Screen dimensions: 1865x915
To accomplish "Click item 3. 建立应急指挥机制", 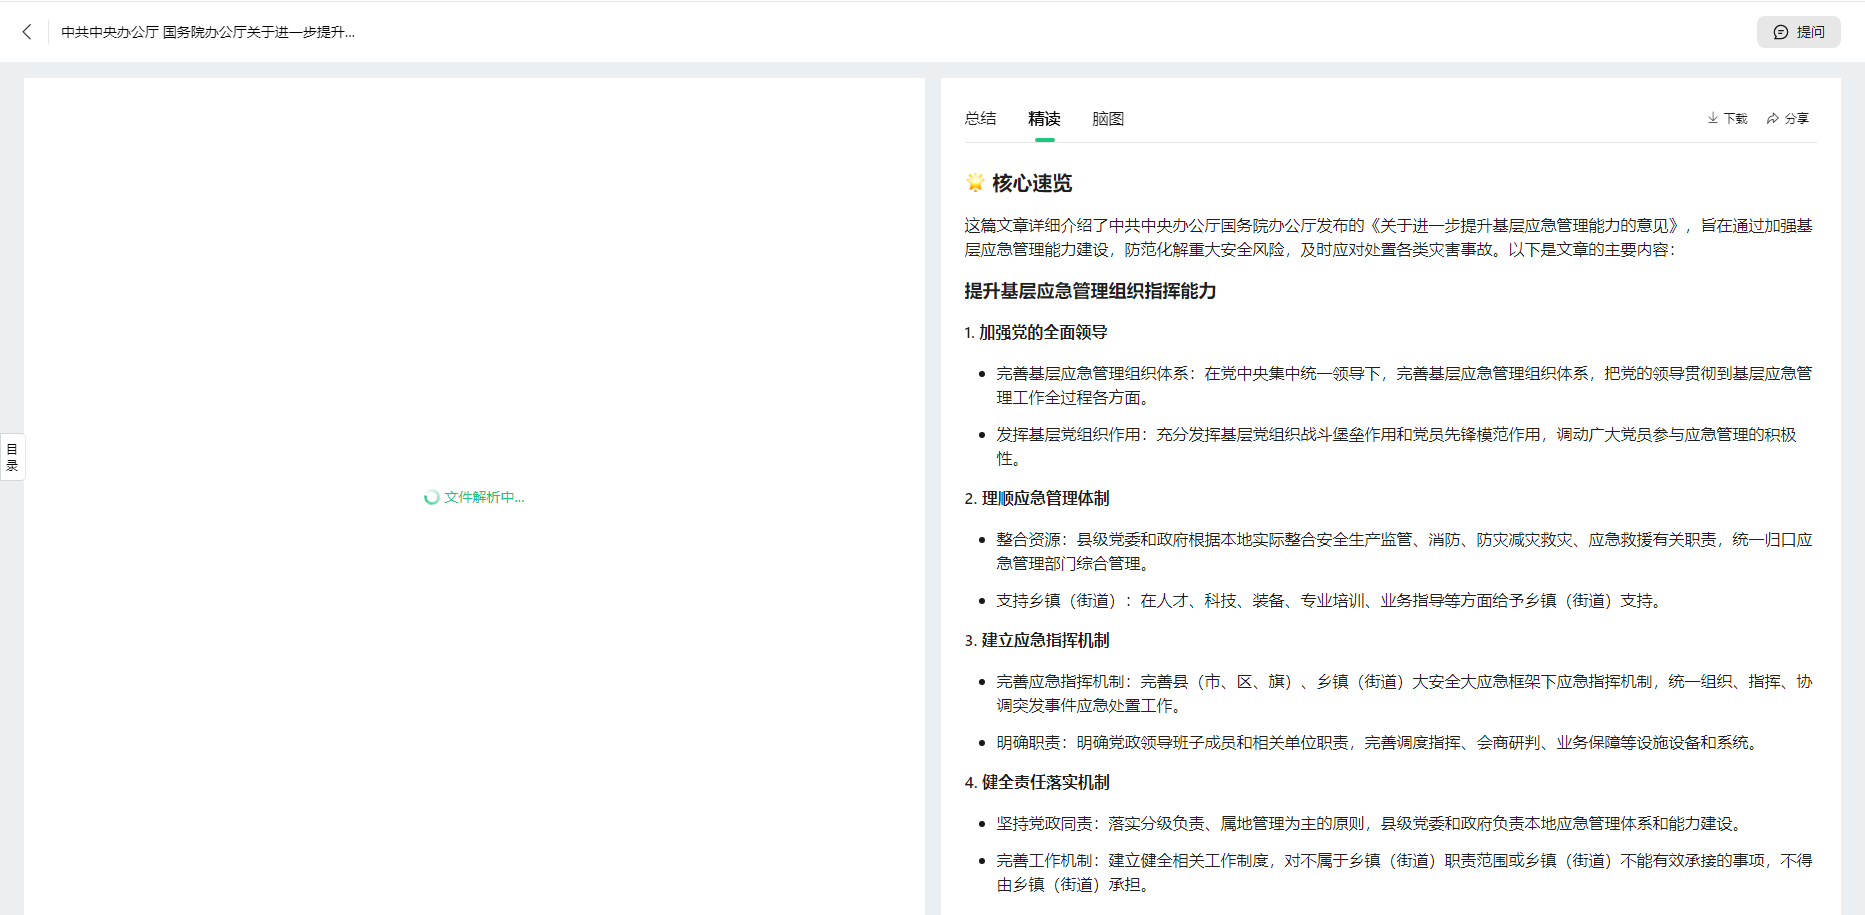I will click(x=1037, y=640).
